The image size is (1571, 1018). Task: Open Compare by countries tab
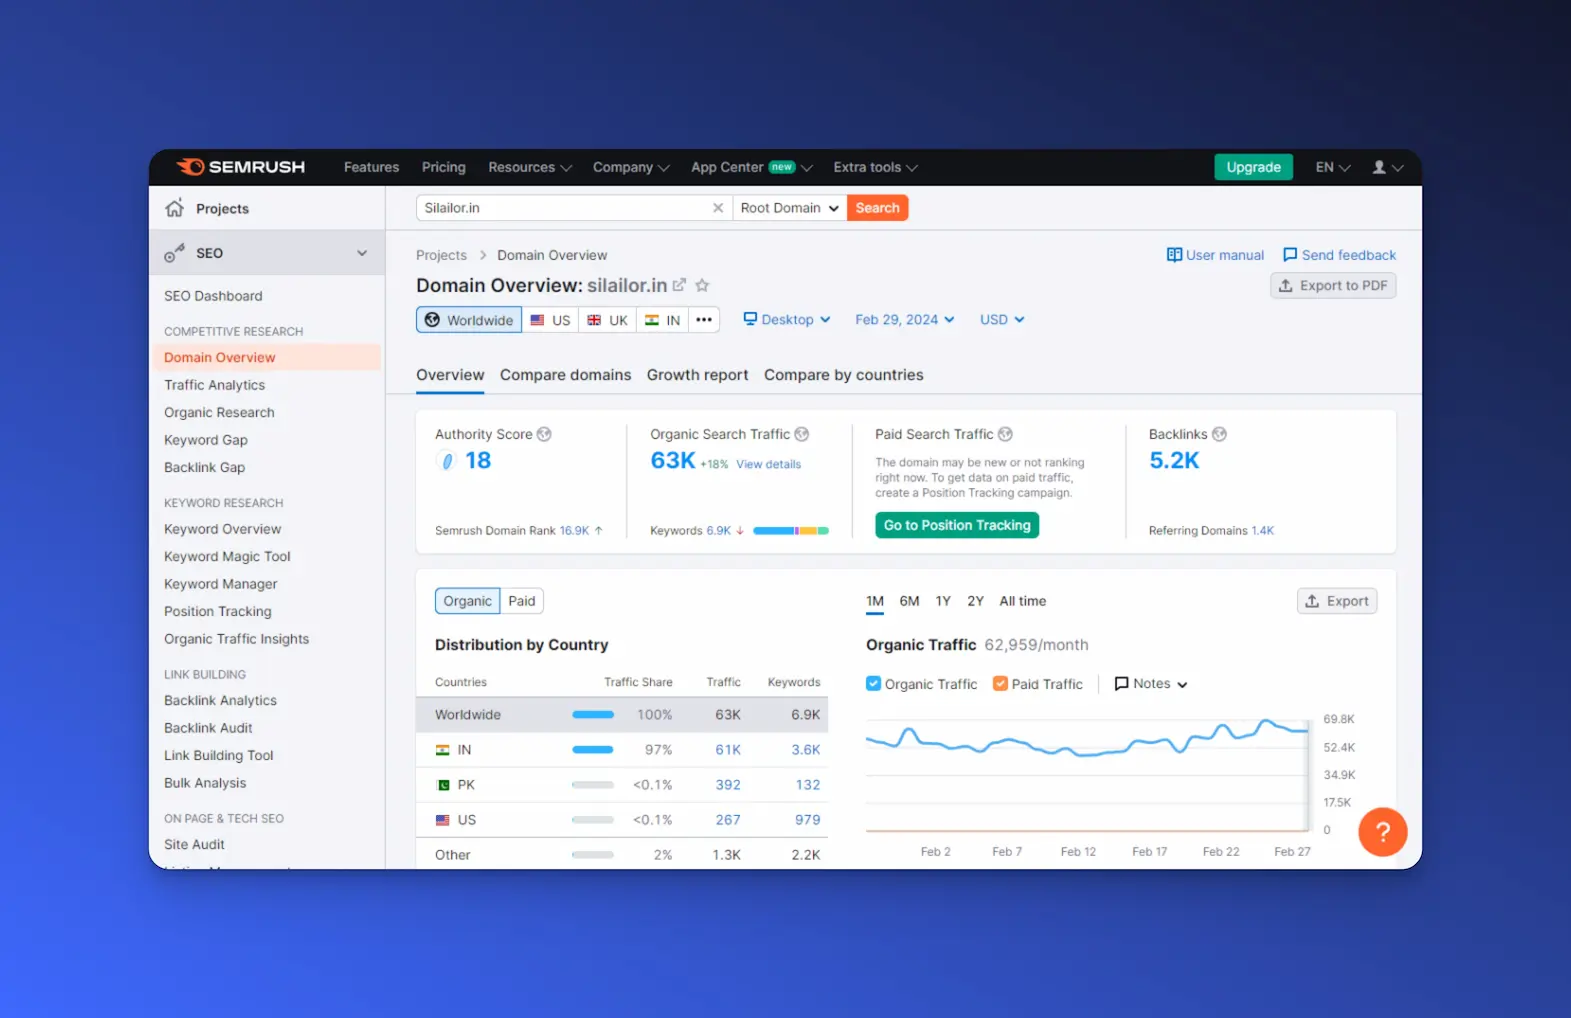tap(844, 375)
